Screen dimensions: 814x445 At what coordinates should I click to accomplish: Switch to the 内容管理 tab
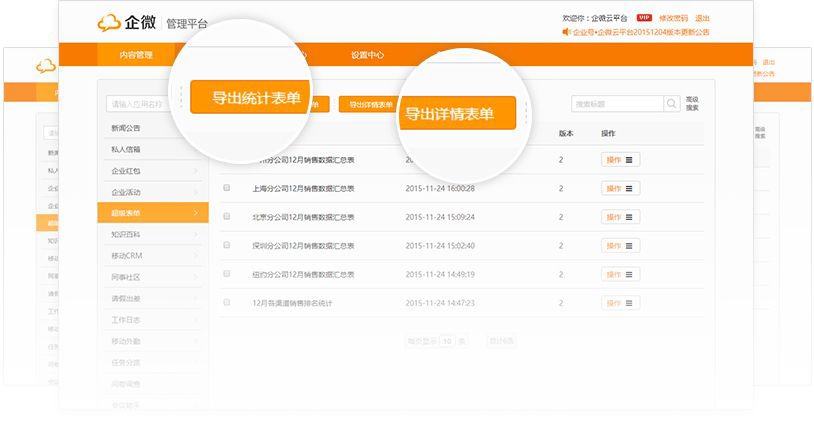click(x=136, y=55)
